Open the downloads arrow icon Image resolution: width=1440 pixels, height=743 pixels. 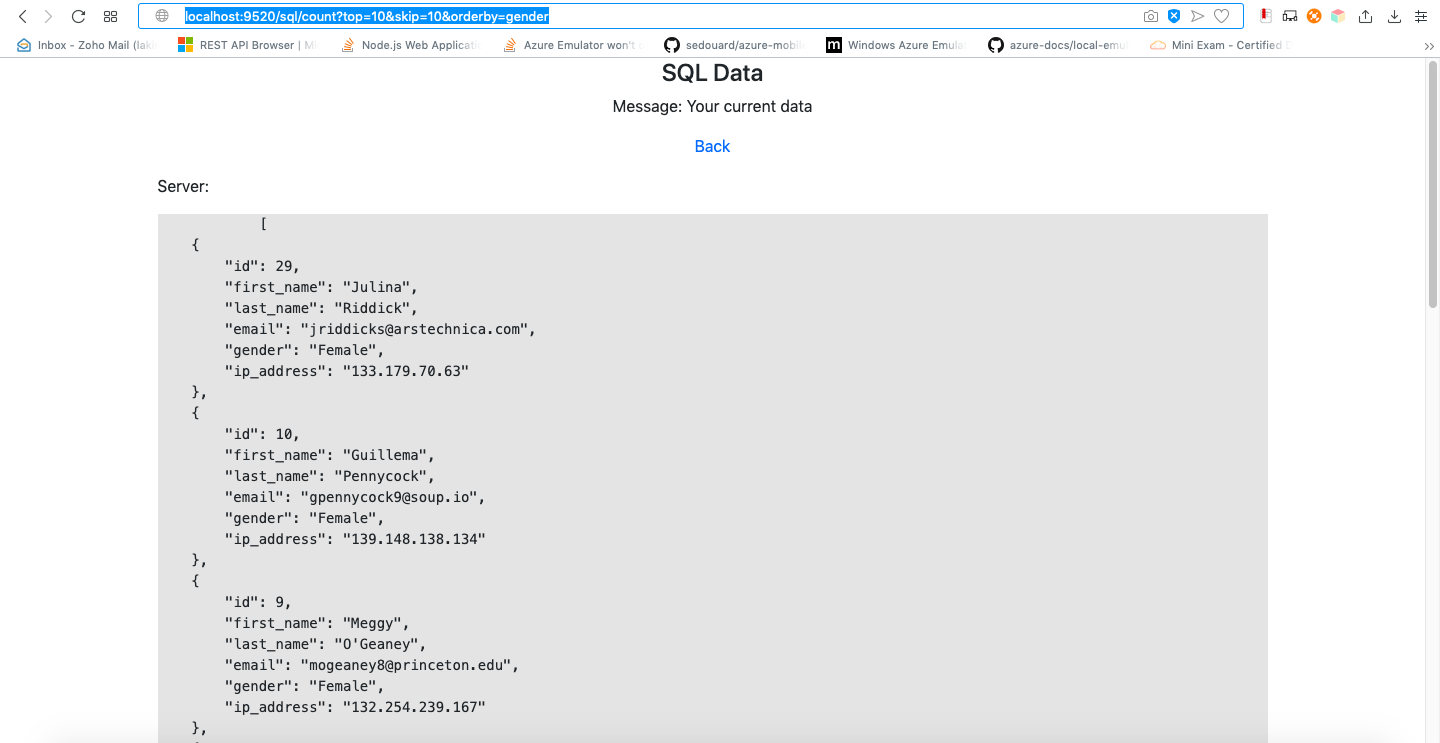pyautogui.click(x=1394, y=16)
